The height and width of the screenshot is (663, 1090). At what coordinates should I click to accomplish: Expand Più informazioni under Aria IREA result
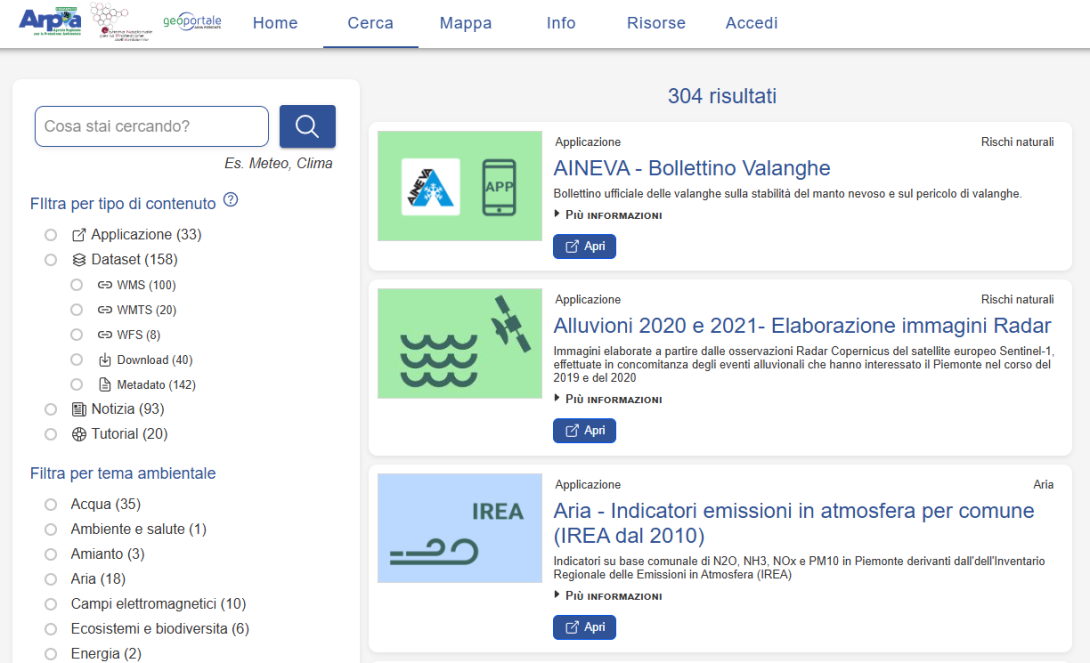608,596
